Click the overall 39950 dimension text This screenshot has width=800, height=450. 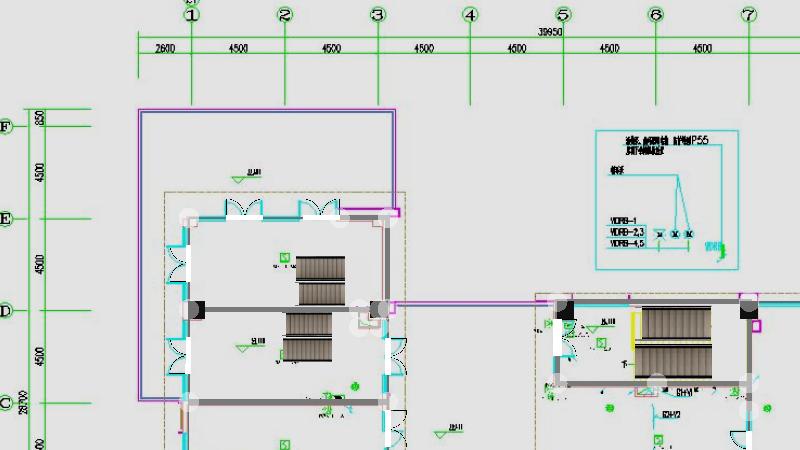pyautogui.click(x=550, y=33)
